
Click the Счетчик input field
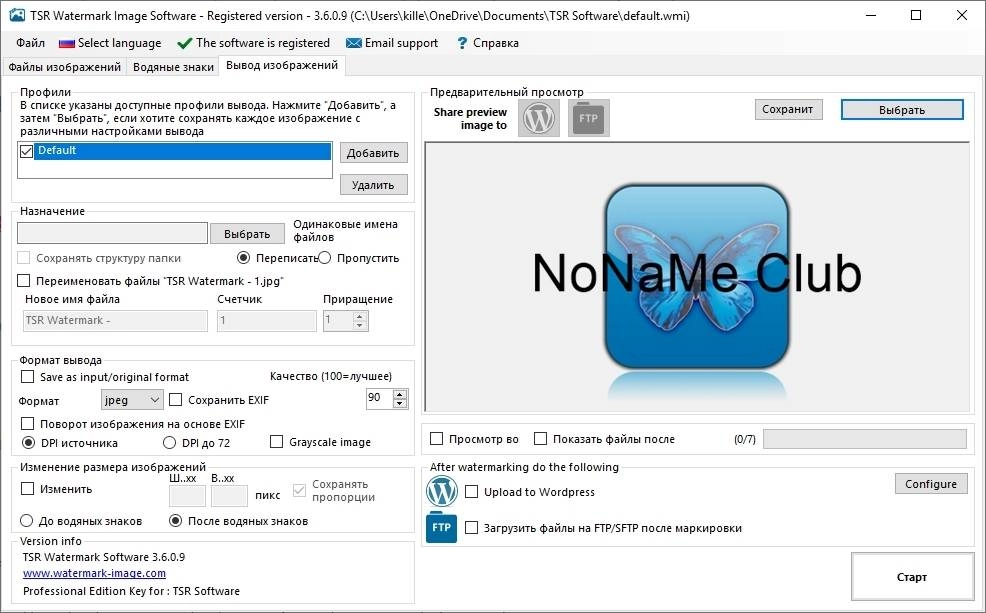267,321
